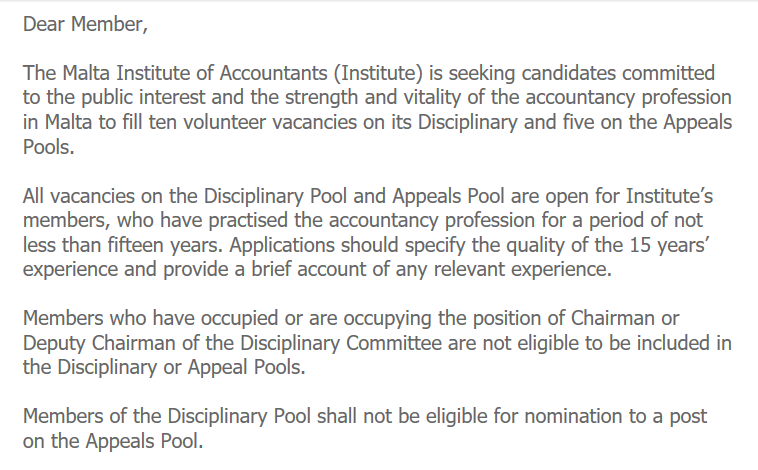Click the phrase 'Disciplinary Committee'
Viewport: 758px width, 470px height.
coord(341,343)
